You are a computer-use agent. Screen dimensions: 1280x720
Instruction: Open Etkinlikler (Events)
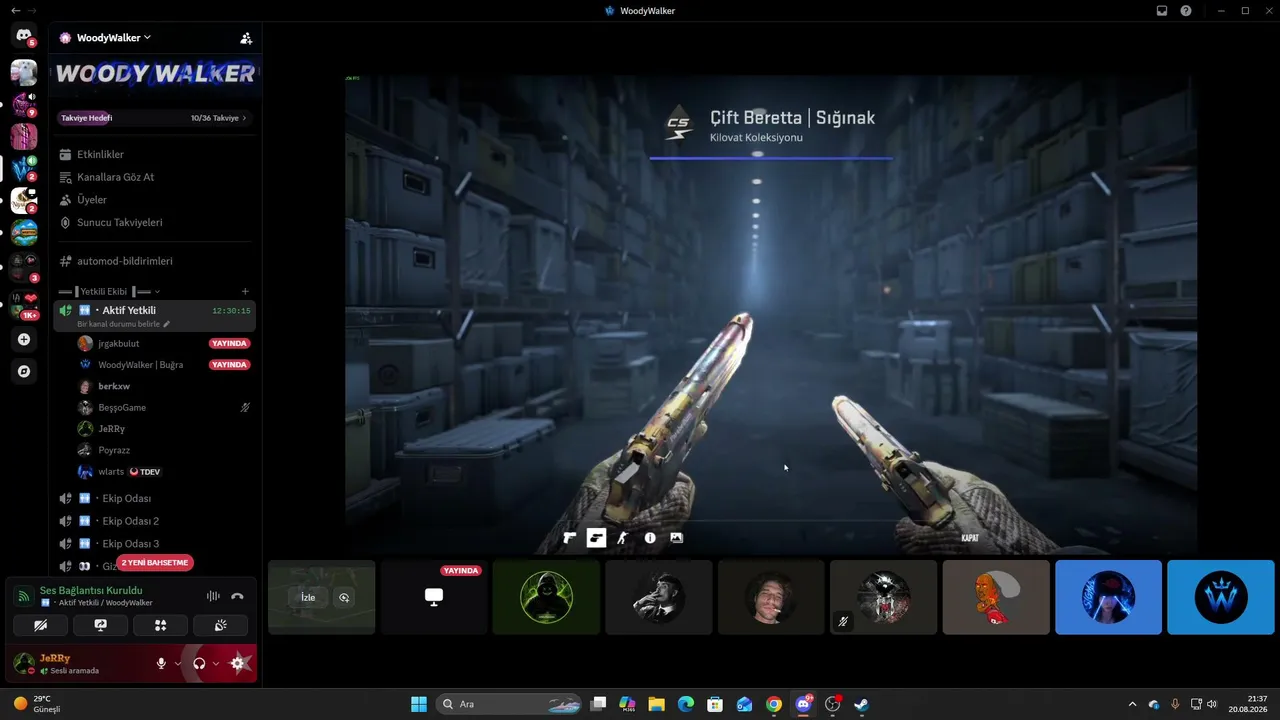155,154
